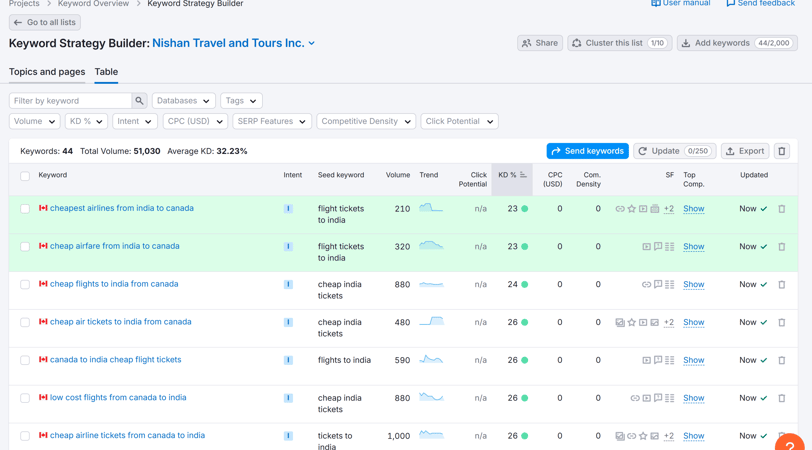The height and width of the screenshot is (450, 812).
Task: Delete the cheapest airlines from india row
Action: click(782, 209)
